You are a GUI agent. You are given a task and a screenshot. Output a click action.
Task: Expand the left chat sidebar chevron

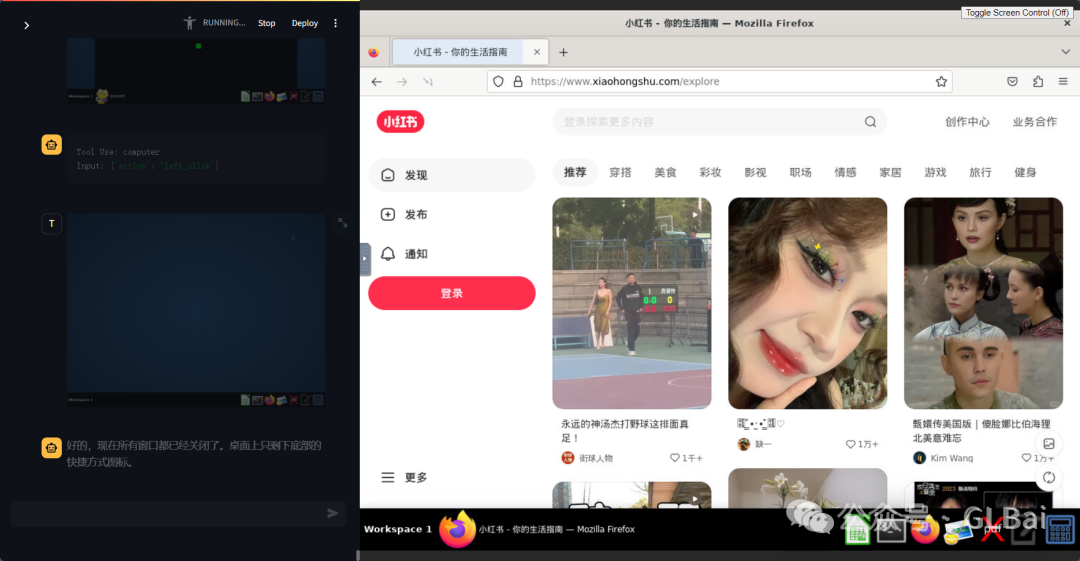point(26,25)
